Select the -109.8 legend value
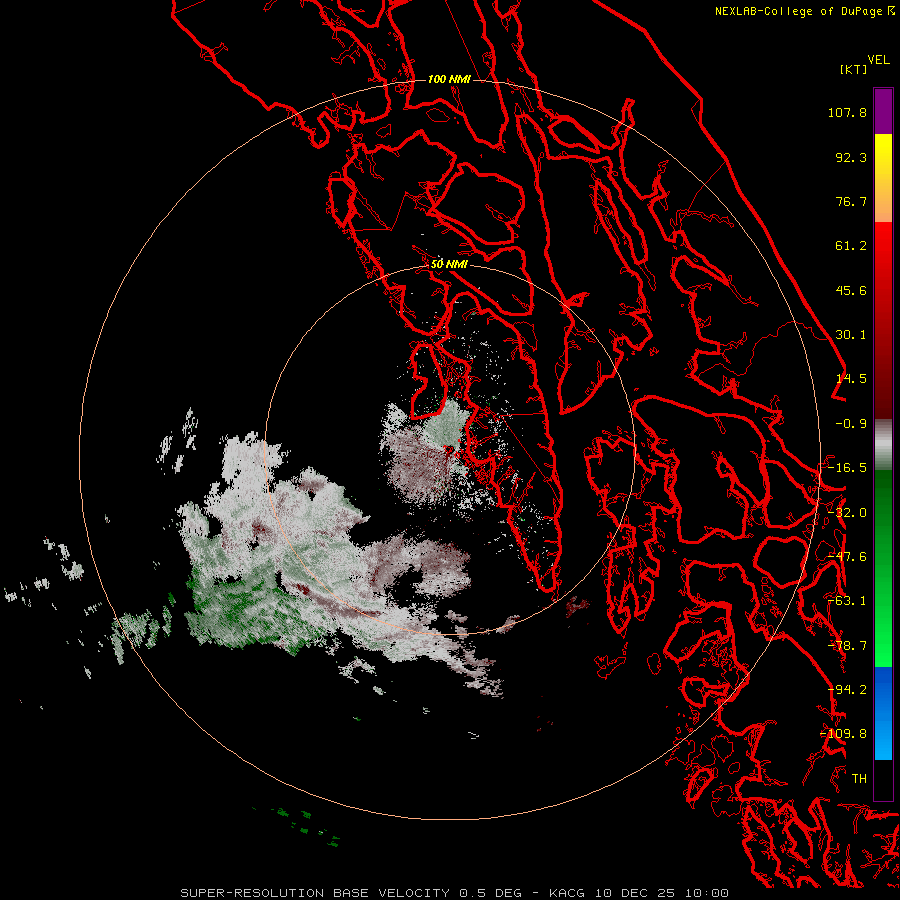The width and height of the screenshot is (900, 900). 843,734
